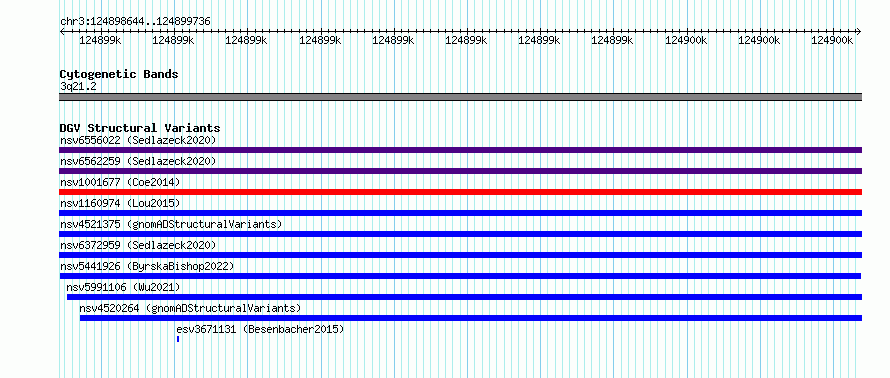Open the nsv4520264 (gnomADStructuralVariants) label

(190, 308)
